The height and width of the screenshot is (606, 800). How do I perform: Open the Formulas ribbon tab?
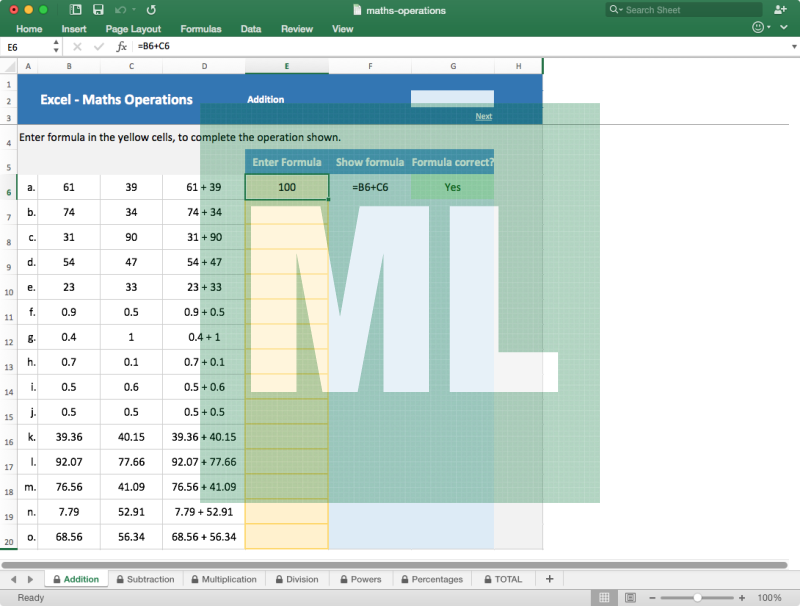(200, 29)
